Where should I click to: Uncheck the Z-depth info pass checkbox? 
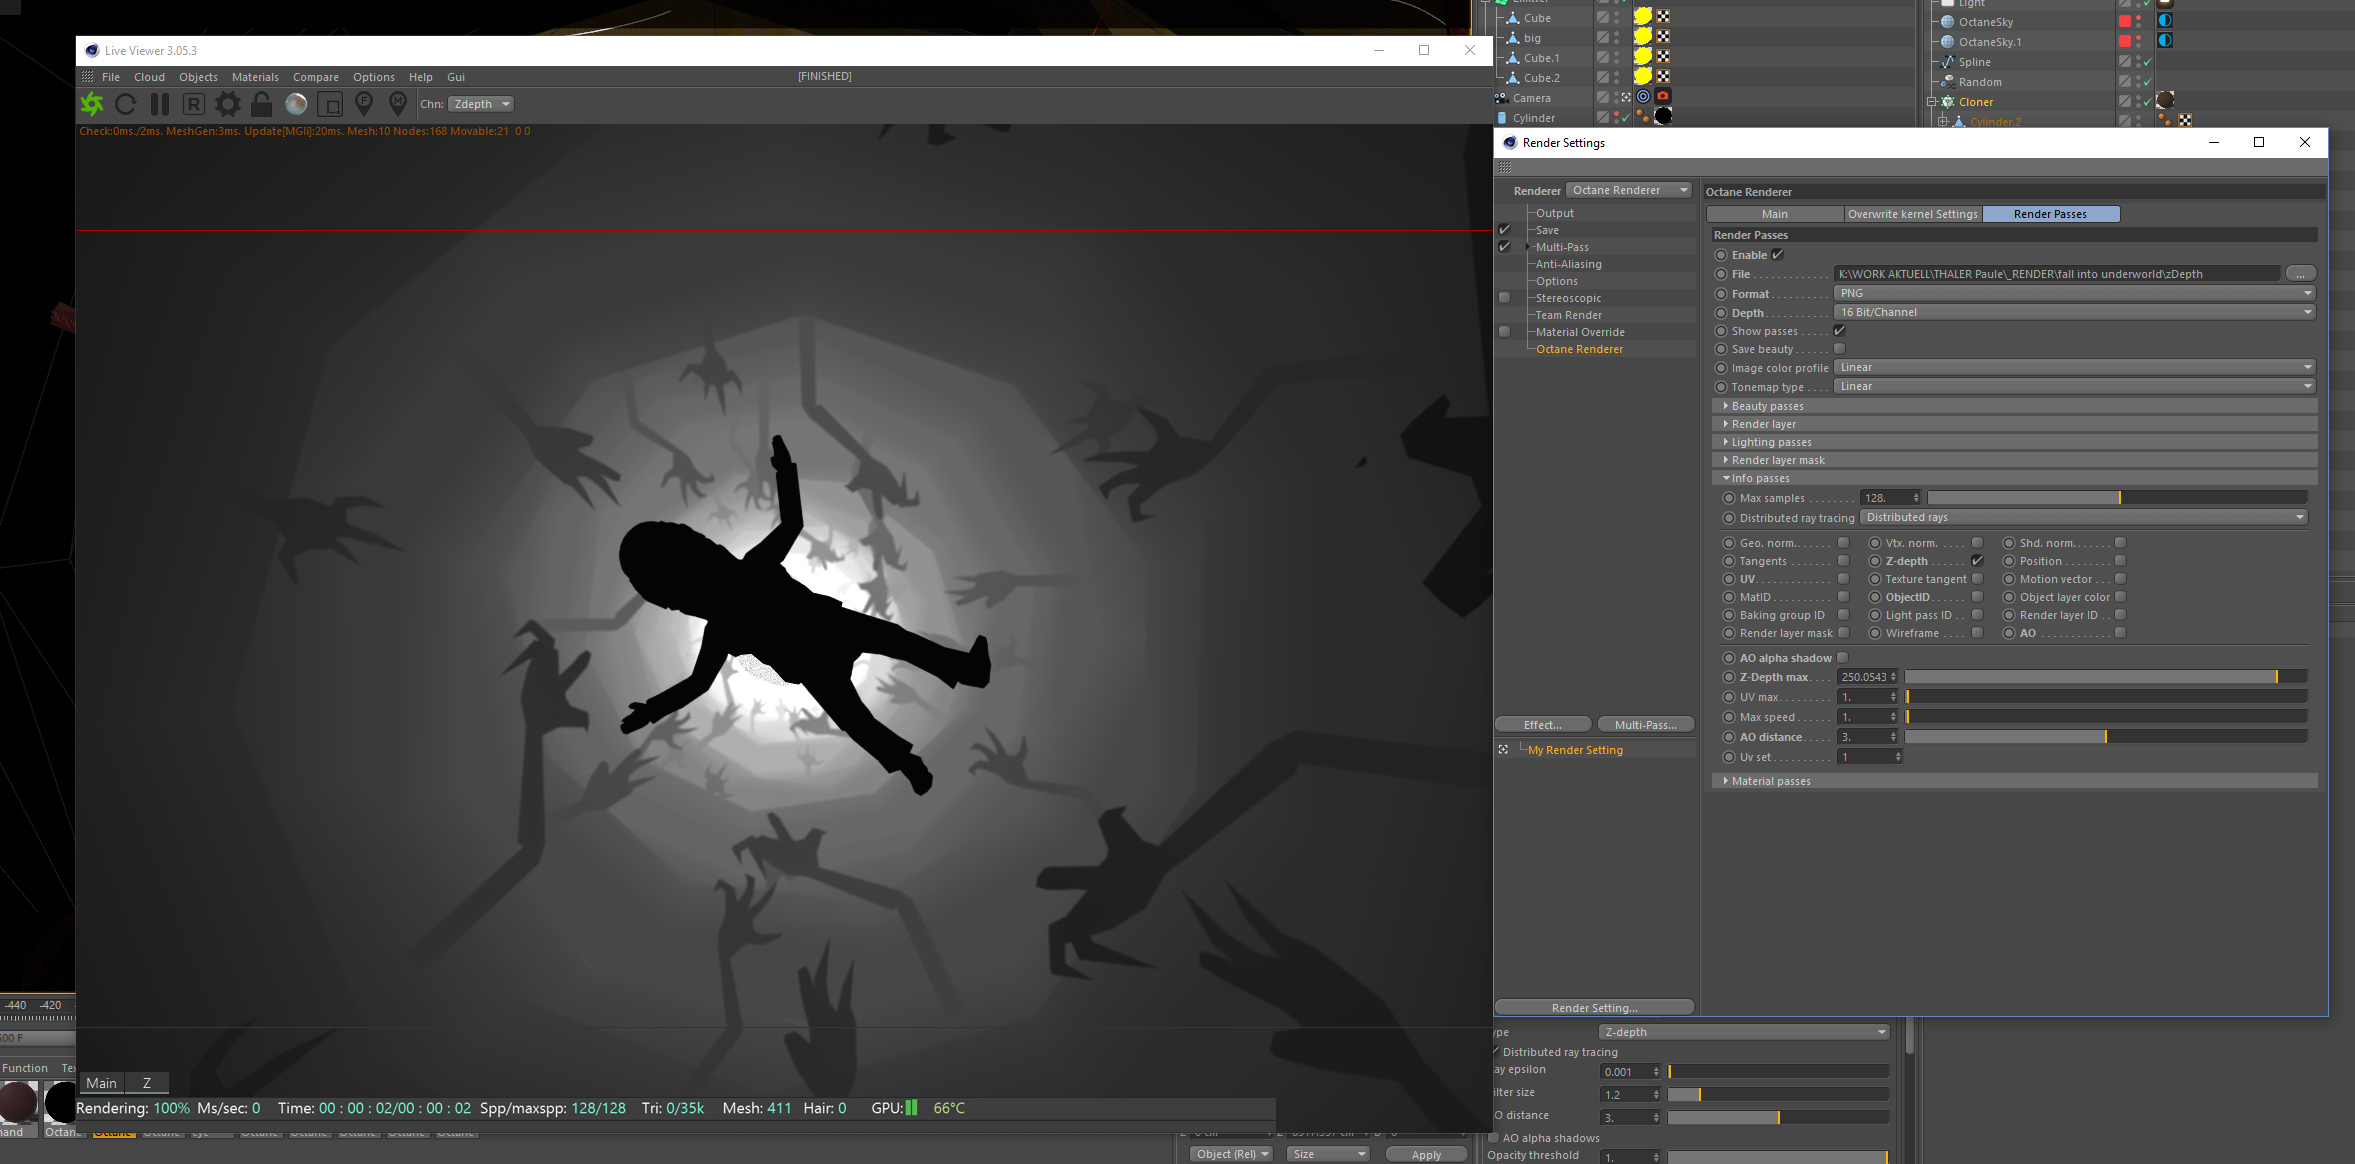point(1977,561)
